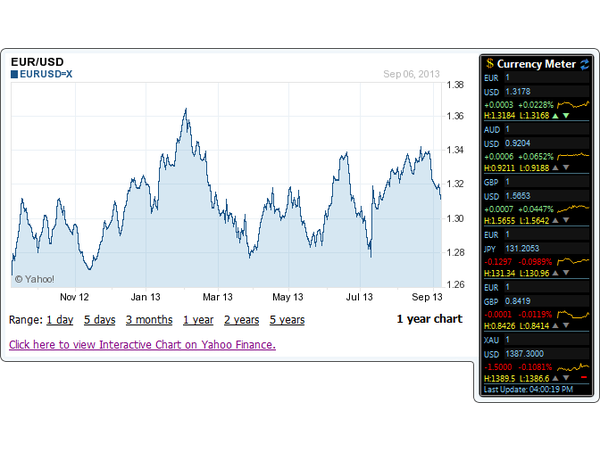Viewport: 600px width, 450px height.
Task: Click the down arrow in AUD/USD row
Action: pyautogui.click(x=566, y=168)
